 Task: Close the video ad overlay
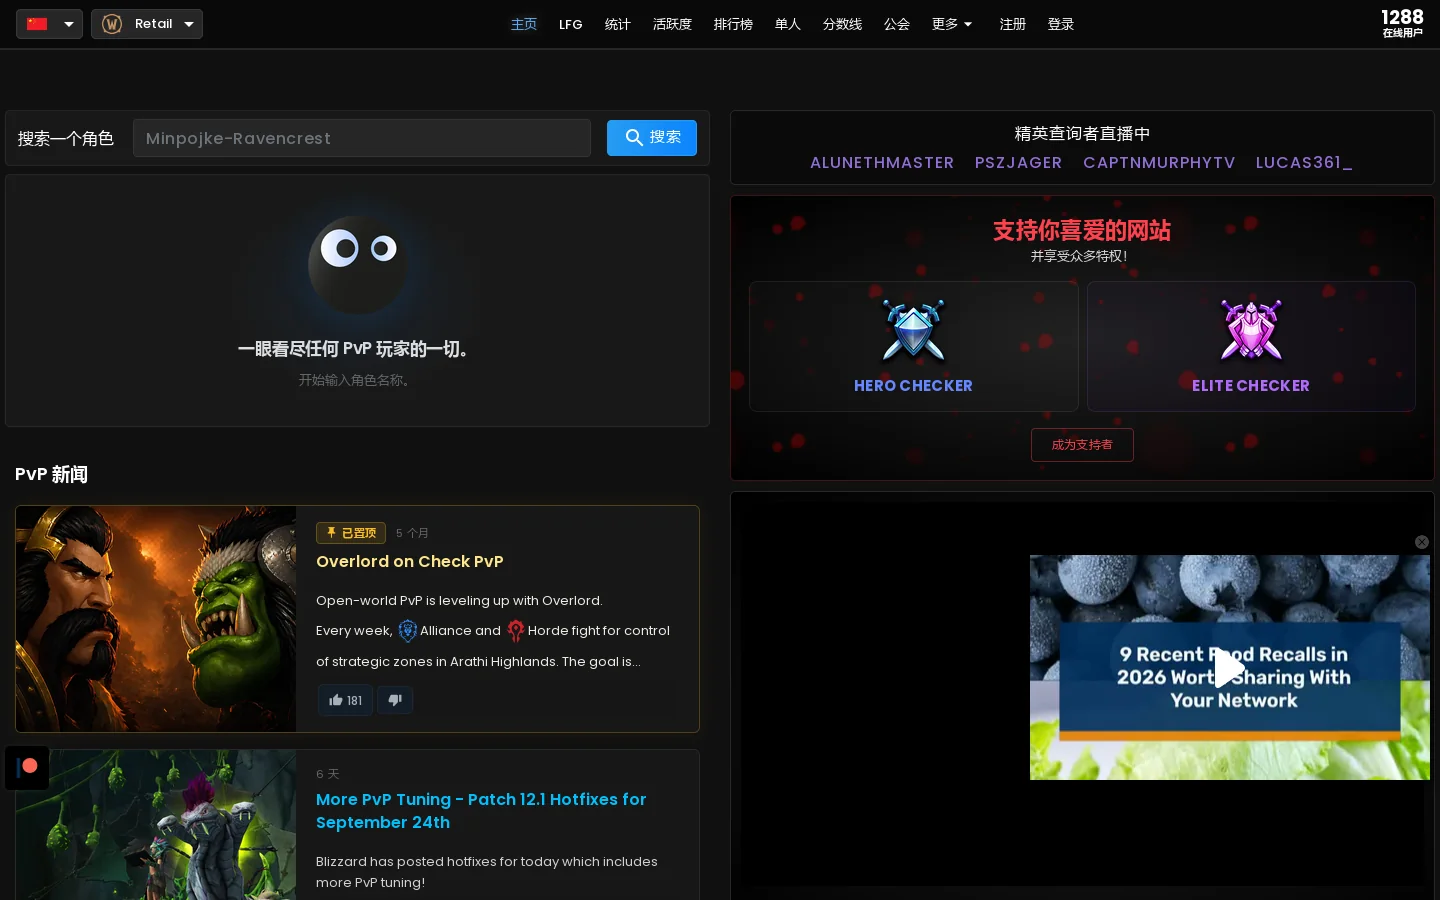pos(1422,542)
